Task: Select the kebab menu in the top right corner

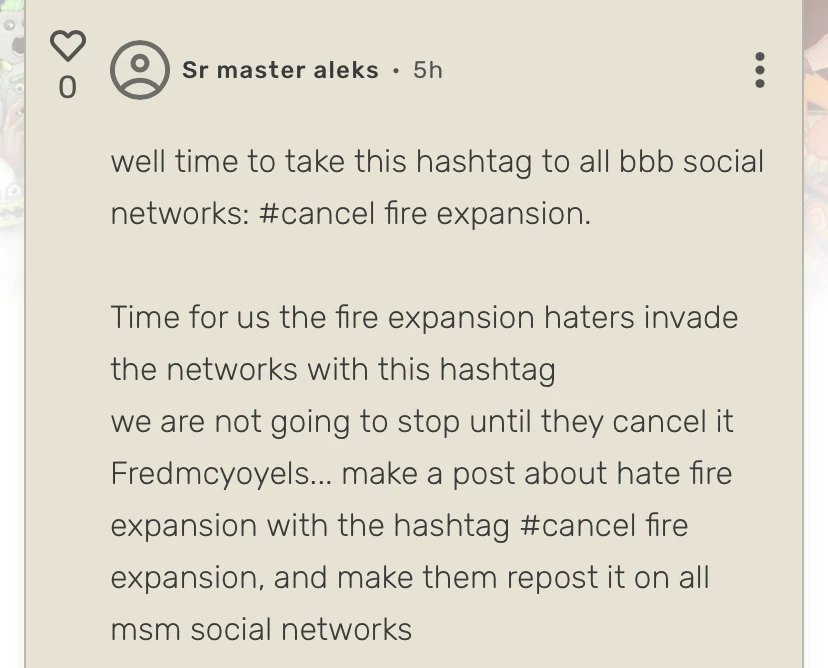Action: point(759,70)
